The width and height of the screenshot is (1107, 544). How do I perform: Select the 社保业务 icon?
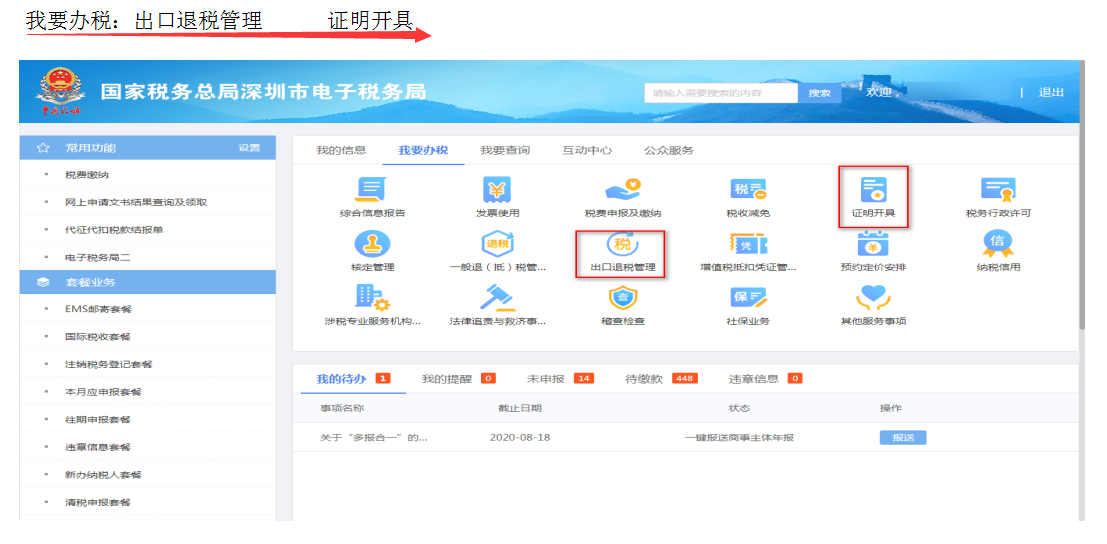[x=747, y=299]
